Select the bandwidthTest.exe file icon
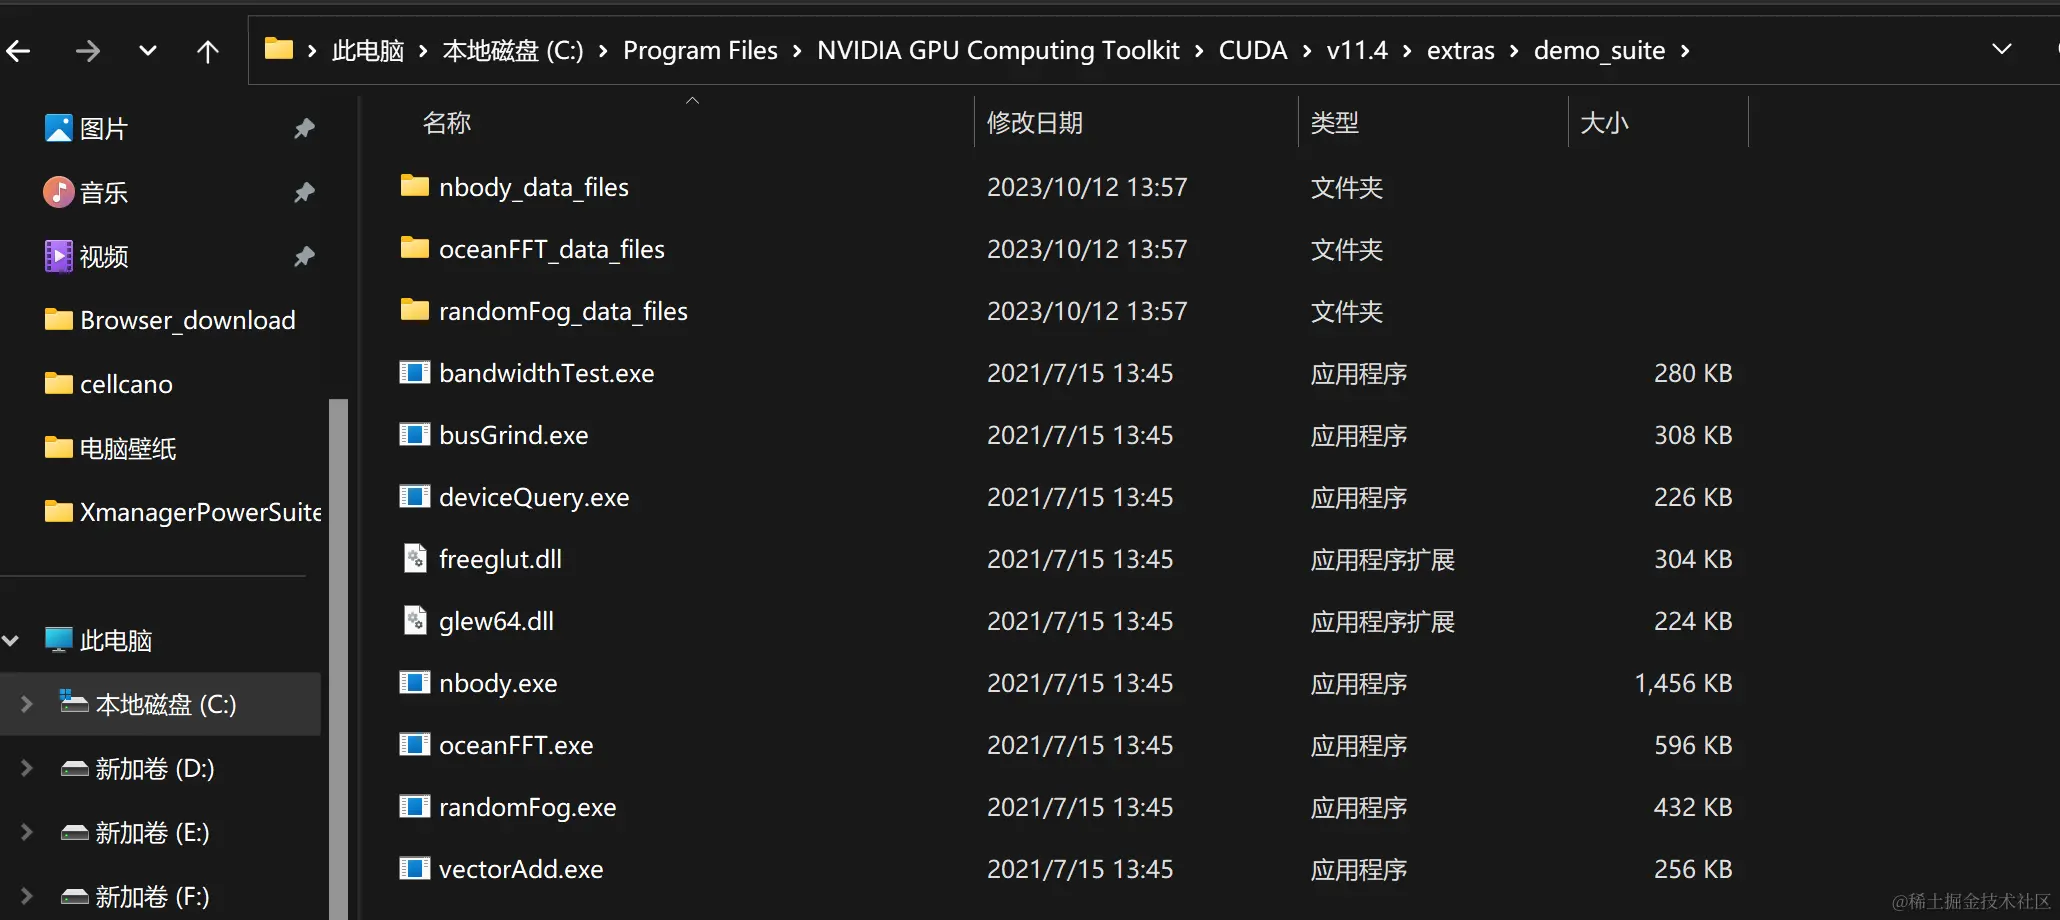The width and height of the screenshot is (2060, 920). [414, 373]
